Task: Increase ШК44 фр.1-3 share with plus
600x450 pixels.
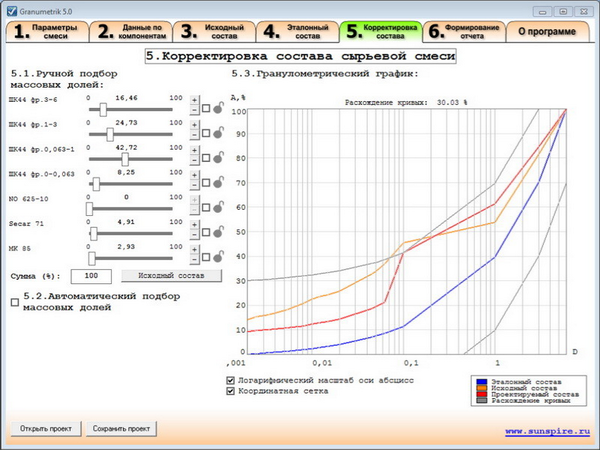Action: pos(194,125)
